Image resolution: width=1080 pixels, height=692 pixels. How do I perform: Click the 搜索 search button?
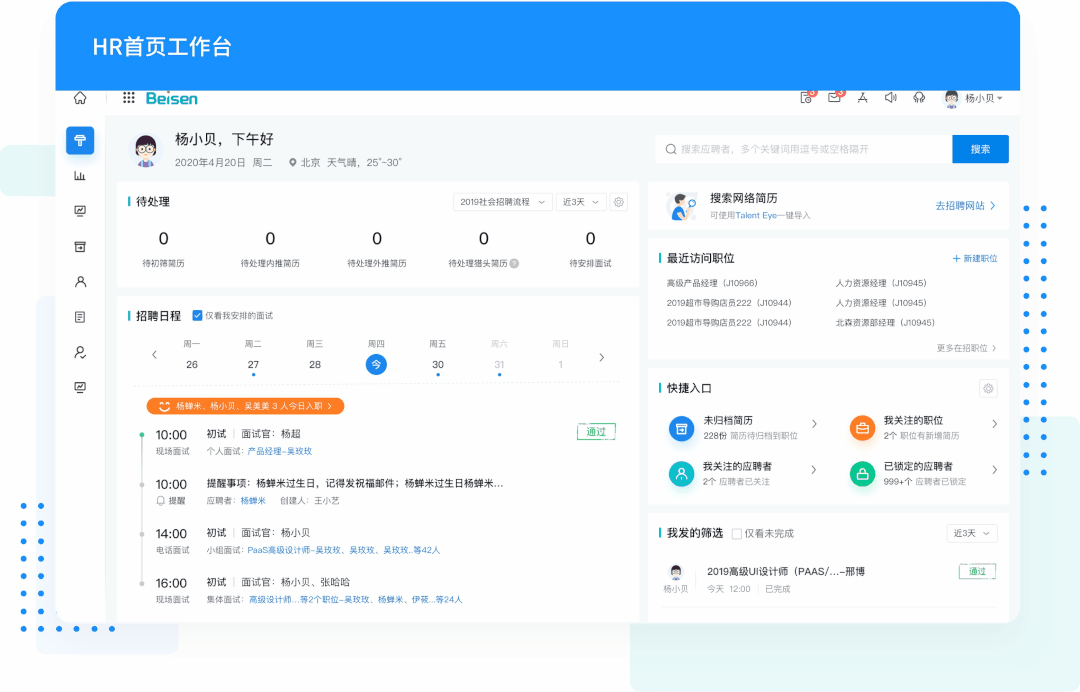[980, 148]
